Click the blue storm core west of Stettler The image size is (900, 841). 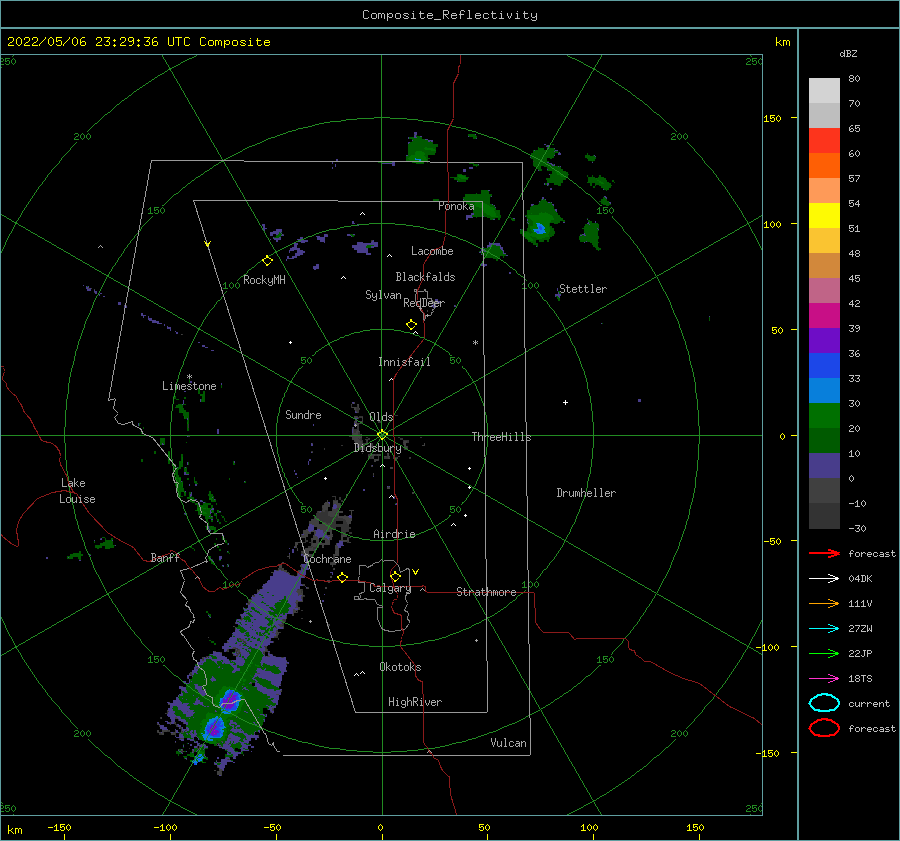tap(539, 228)
